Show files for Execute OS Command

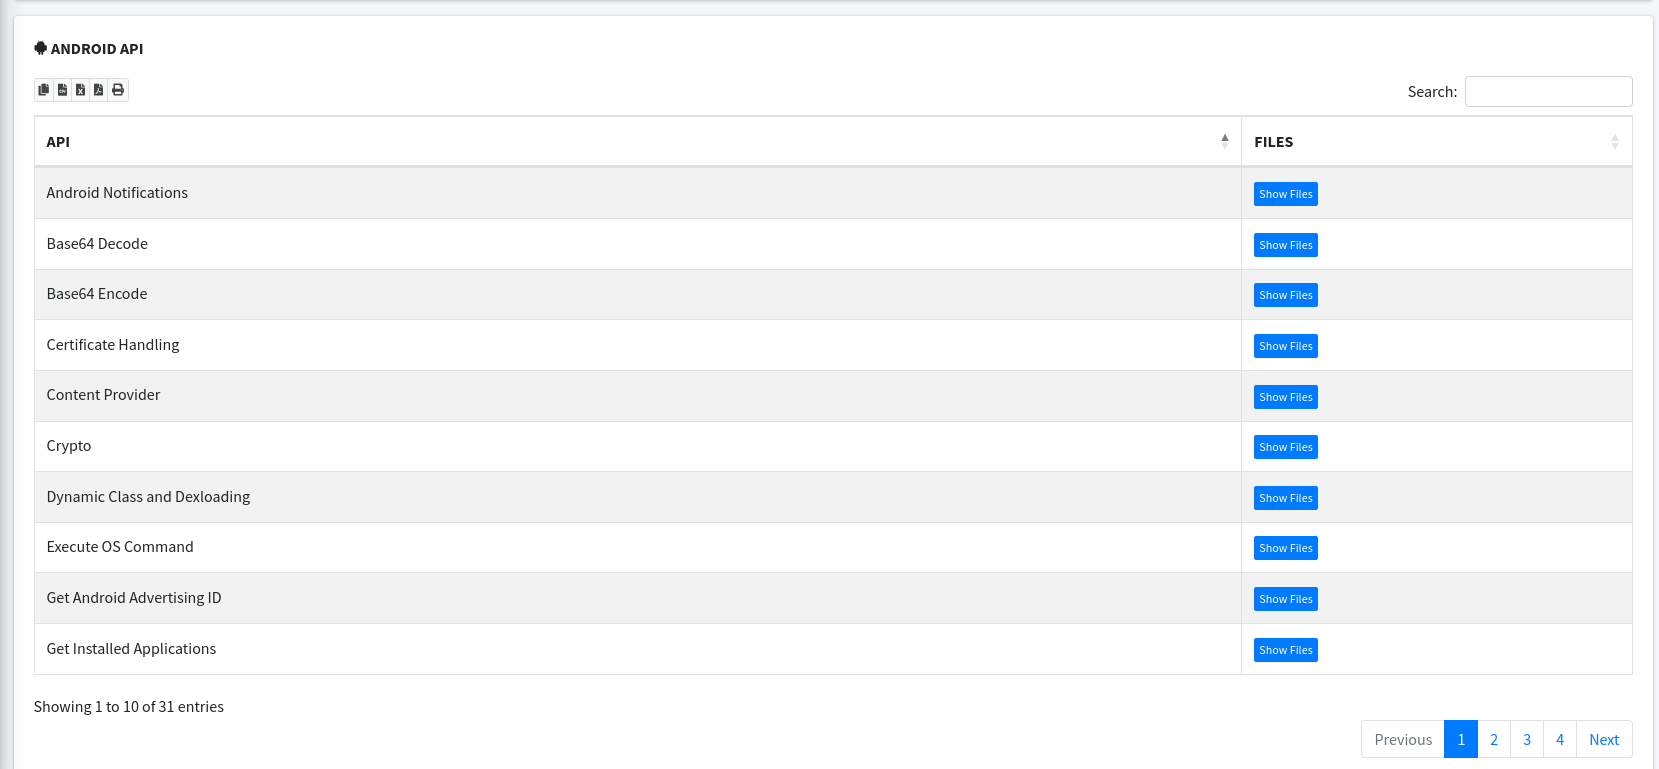click(1285, 548)
